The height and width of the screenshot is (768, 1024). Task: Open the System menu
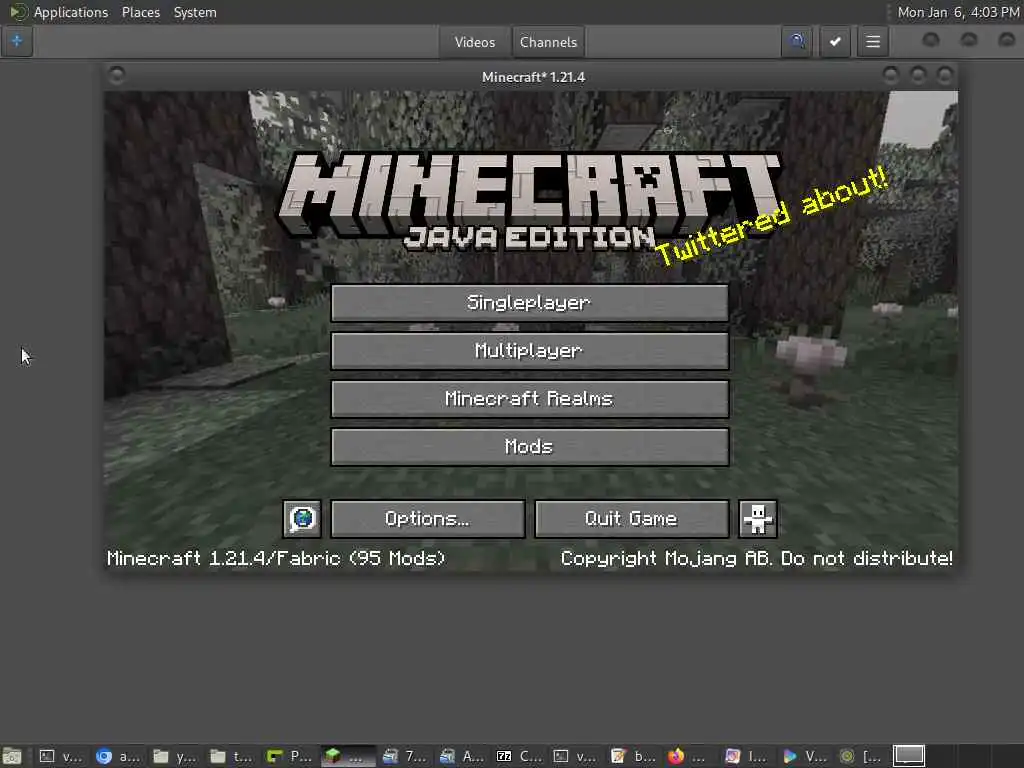tap(195, 12)
